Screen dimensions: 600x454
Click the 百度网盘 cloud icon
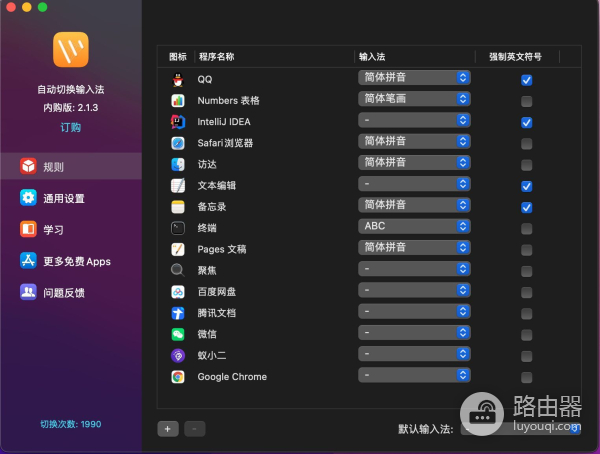(178, 292)
